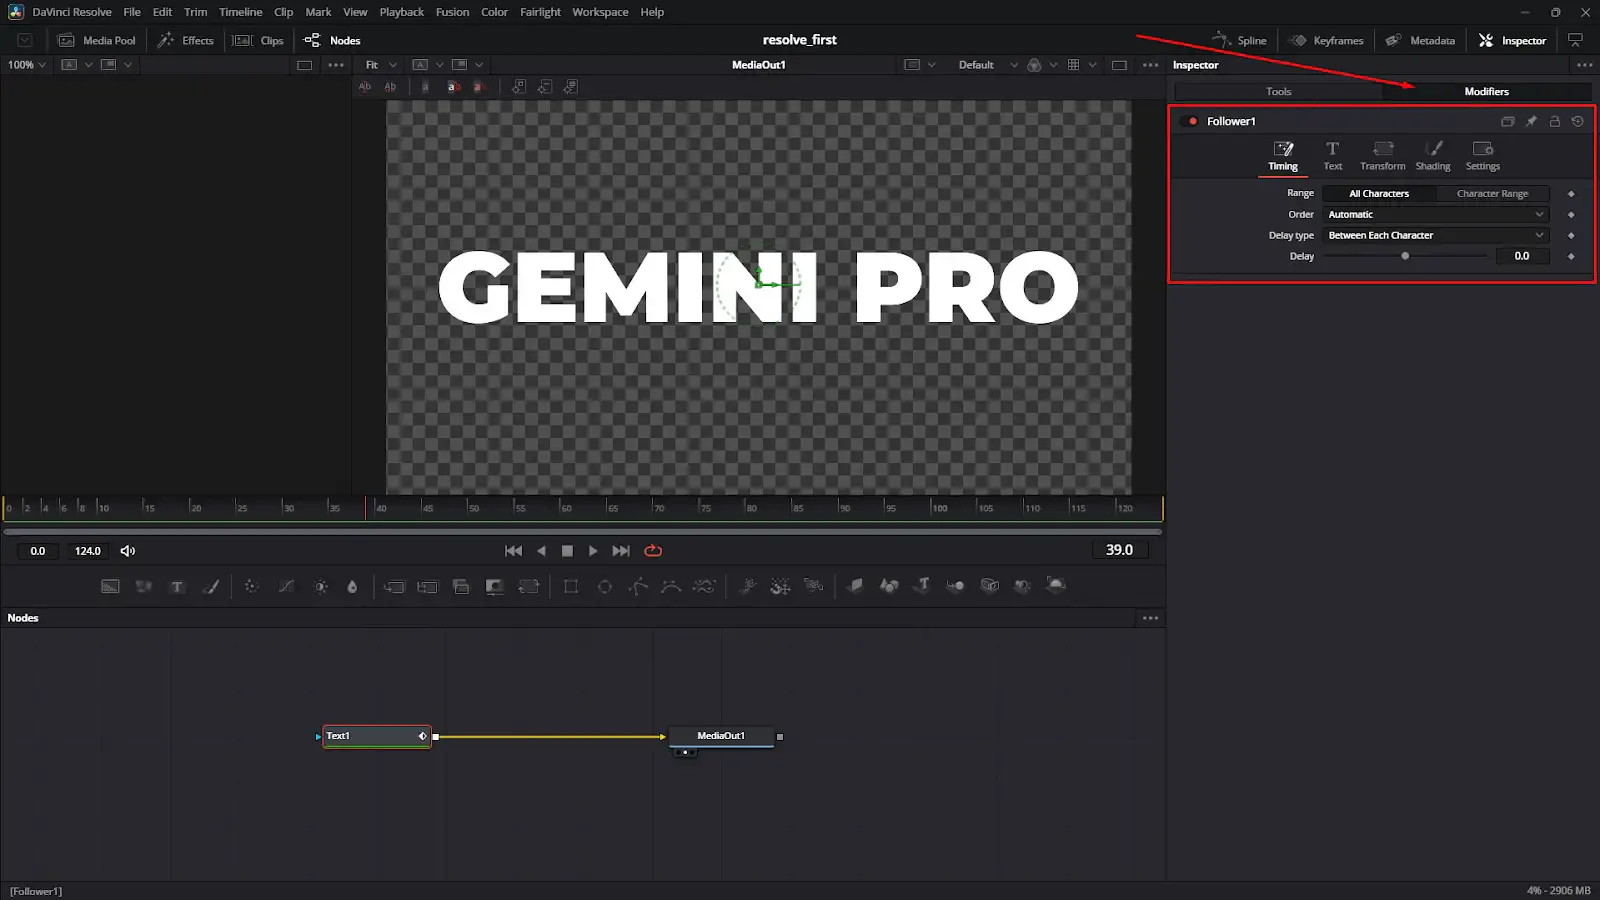Viewport: 1600px width, 900px height.
Task: Add a Blur drop icon node from the toolbar
Action: click(x=352, y=587)
